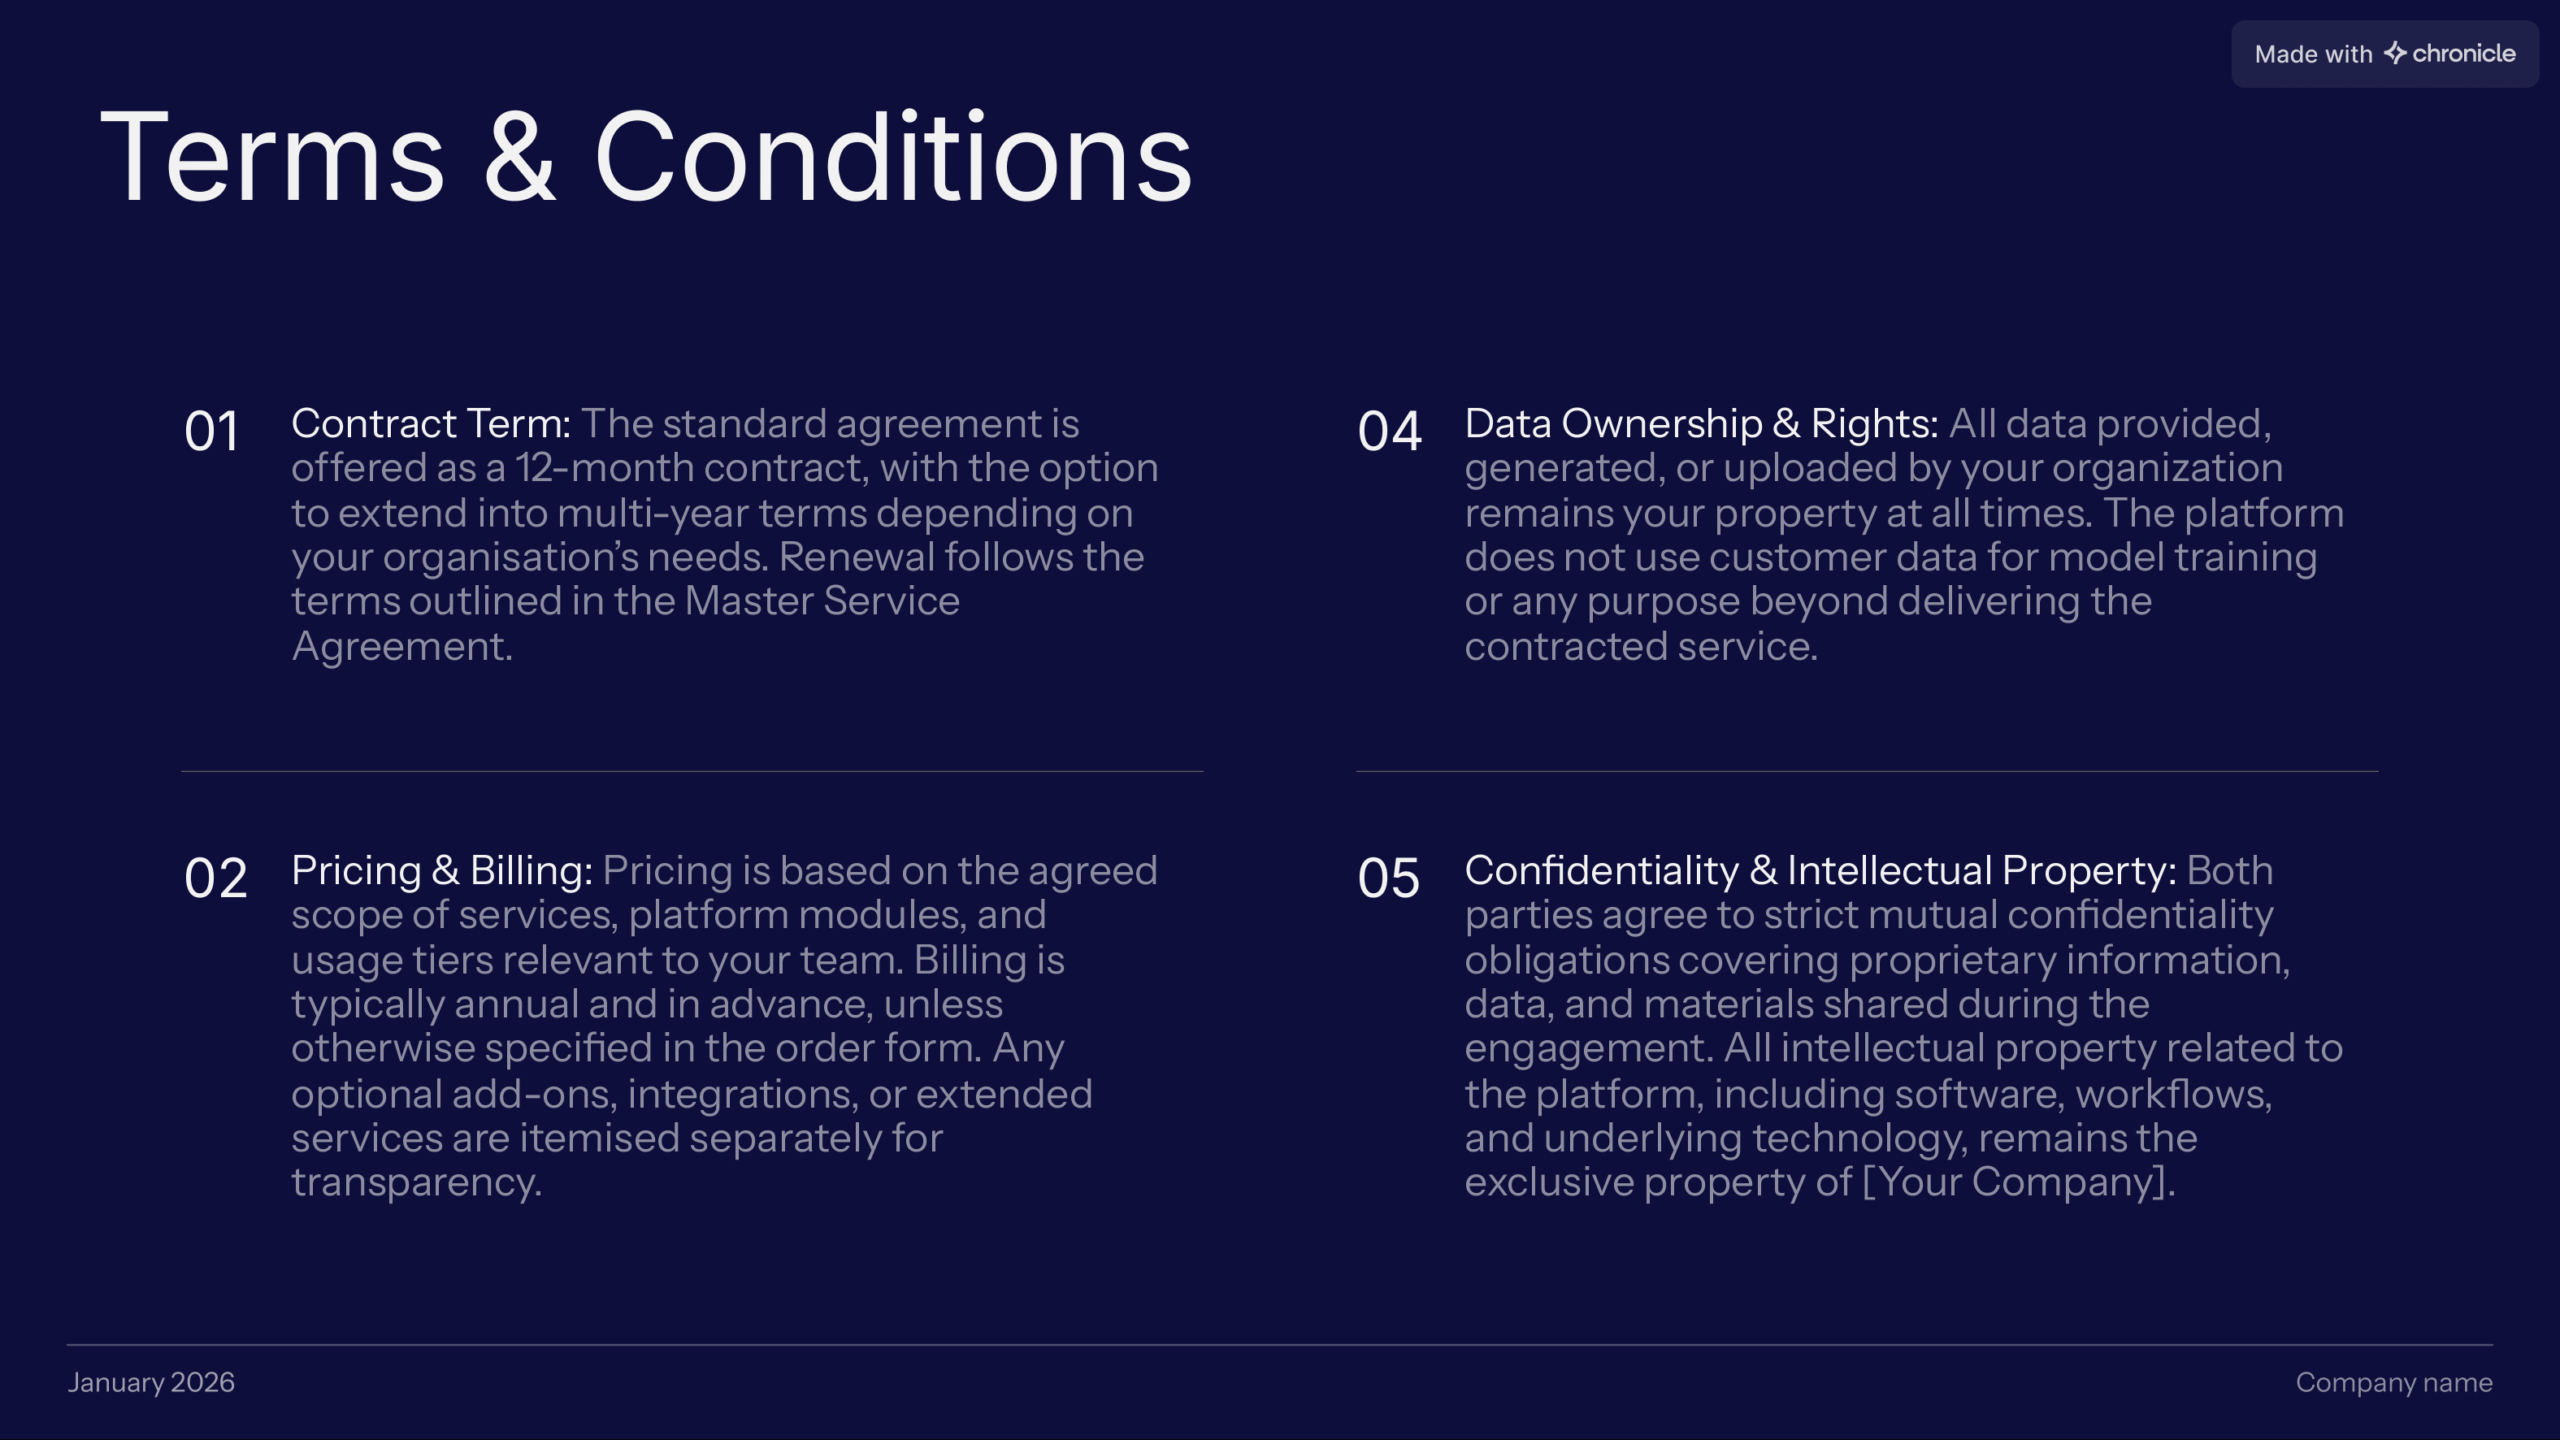Click the "chronicle" brand name link
The height and width of the screenshot is (1440, 2560).
click(x=2463, y=53)
